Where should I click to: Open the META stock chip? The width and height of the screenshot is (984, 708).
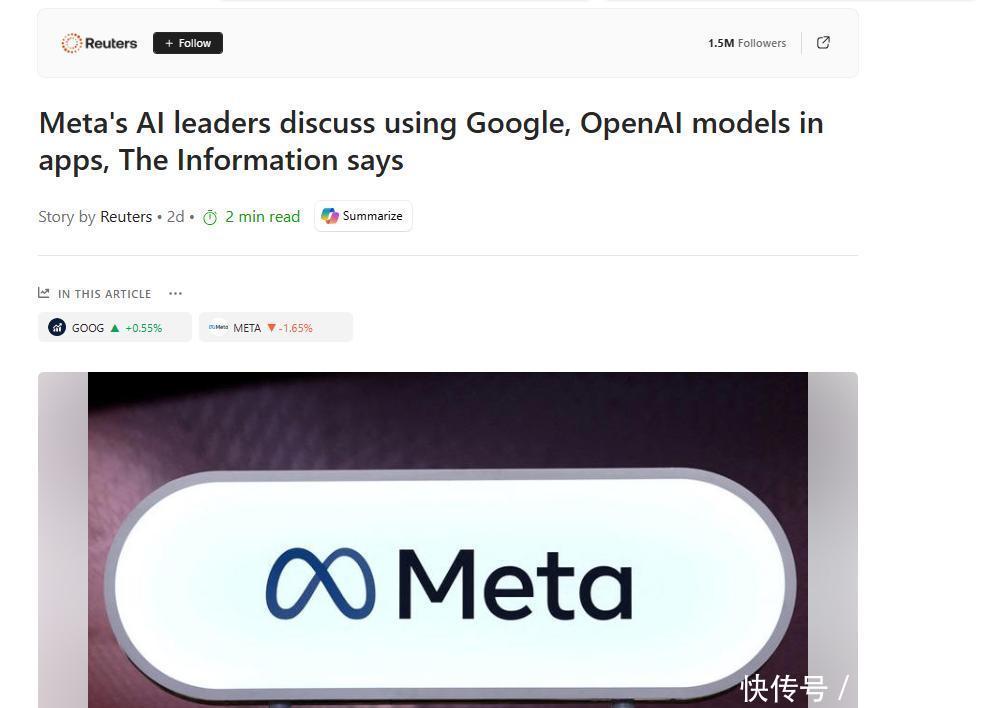point(276,328)
